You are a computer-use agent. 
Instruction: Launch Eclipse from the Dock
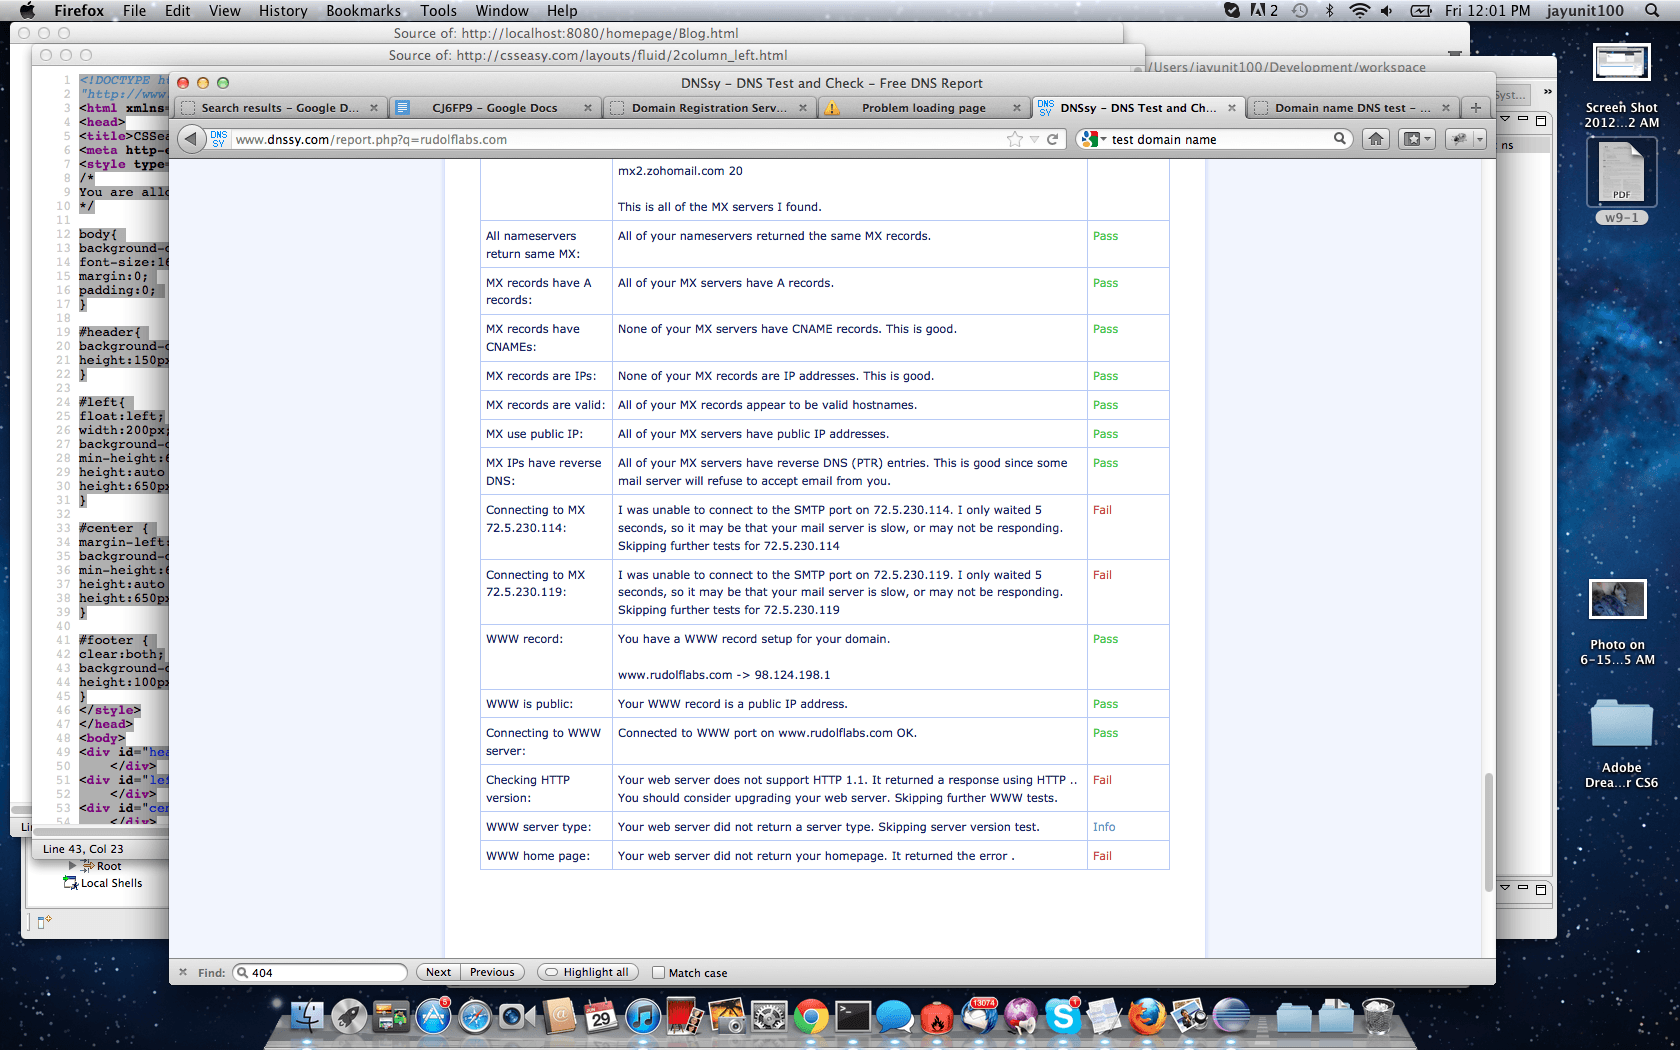click(1231, 1017)
